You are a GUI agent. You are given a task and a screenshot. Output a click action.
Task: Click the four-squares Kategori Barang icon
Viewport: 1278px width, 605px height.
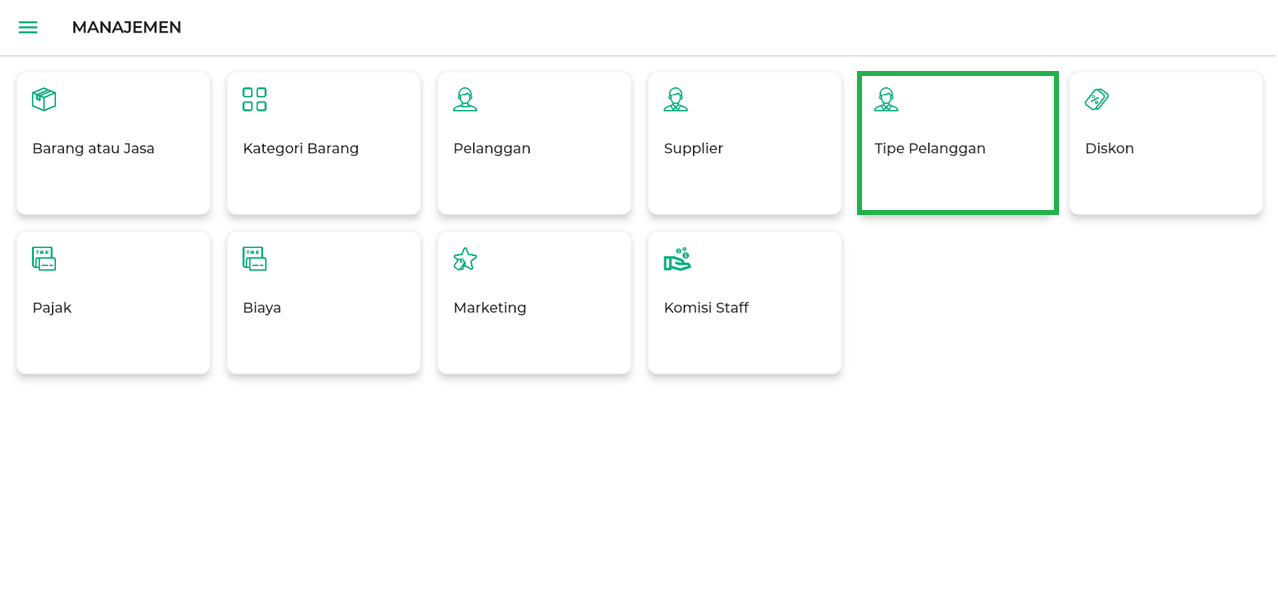point(254,99)
